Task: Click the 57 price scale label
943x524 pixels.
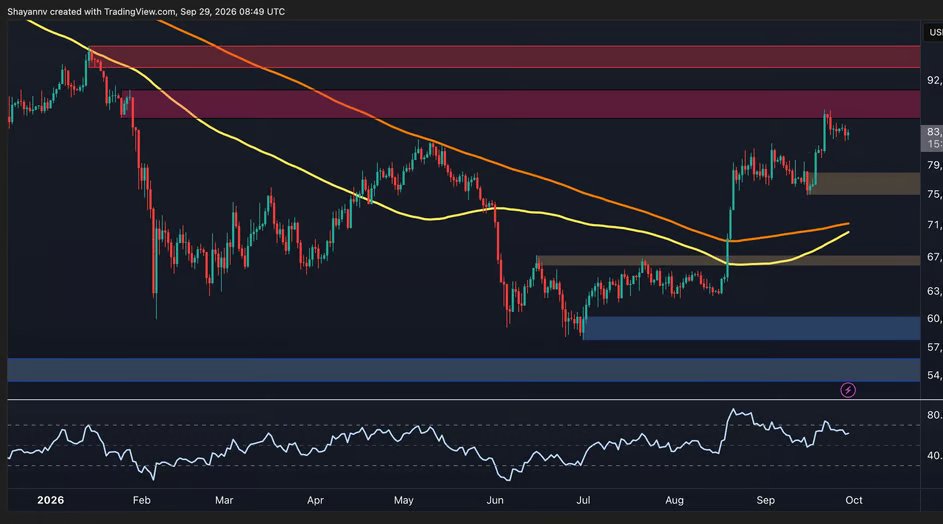Action: tap(935, 347)
